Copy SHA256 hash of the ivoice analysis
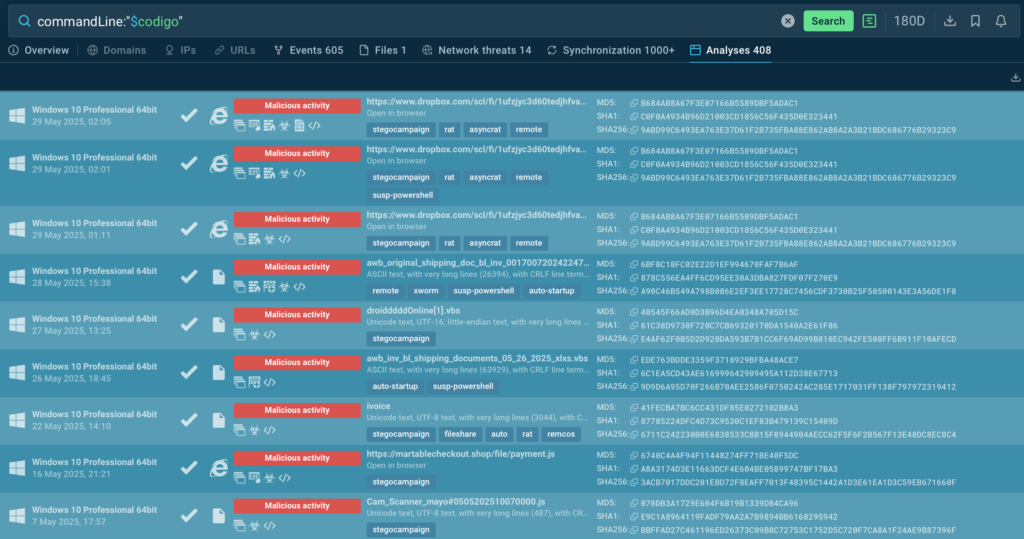1024x539 pixels. click(x=634, y=435)
